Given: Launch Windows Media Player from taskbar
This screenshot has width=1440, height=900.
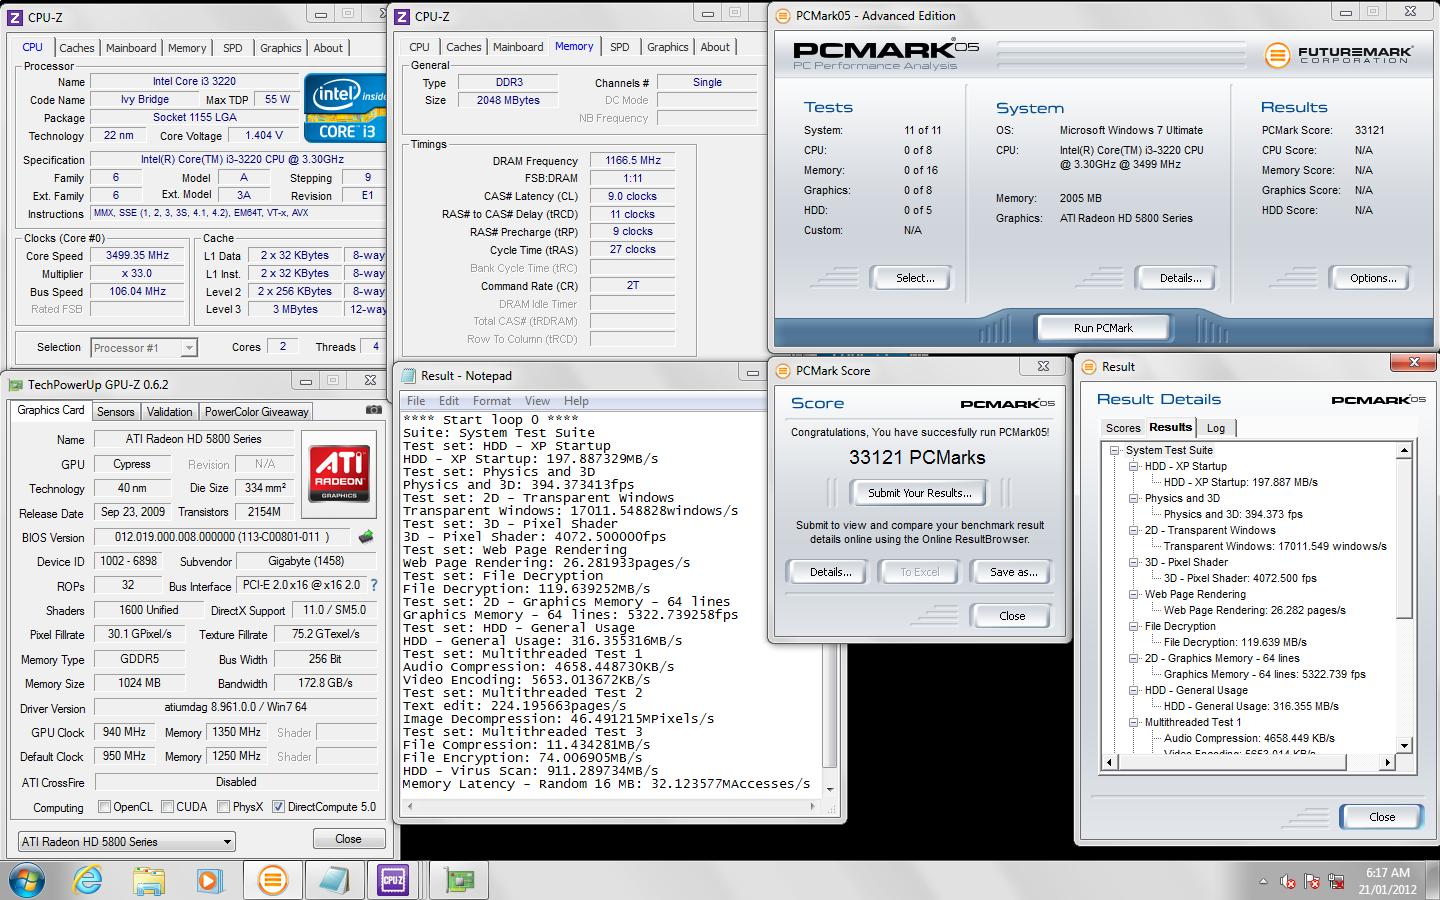Looking at the screenshot, I should (210, 880).
